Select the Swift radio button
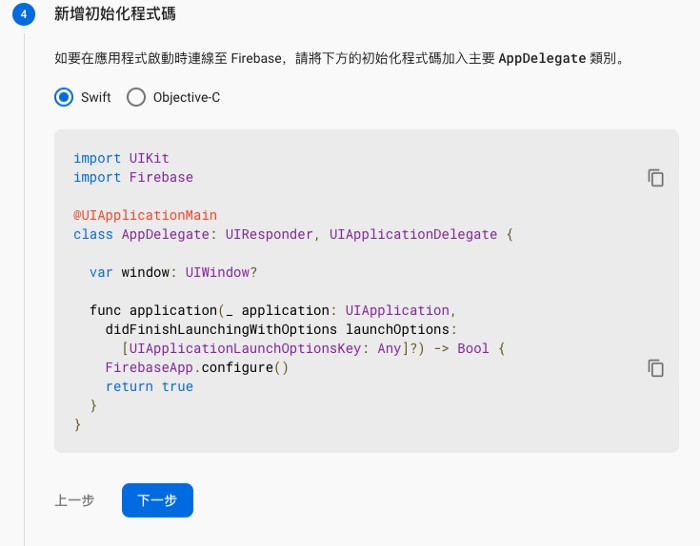700x546 pixels. click(64, 97)
